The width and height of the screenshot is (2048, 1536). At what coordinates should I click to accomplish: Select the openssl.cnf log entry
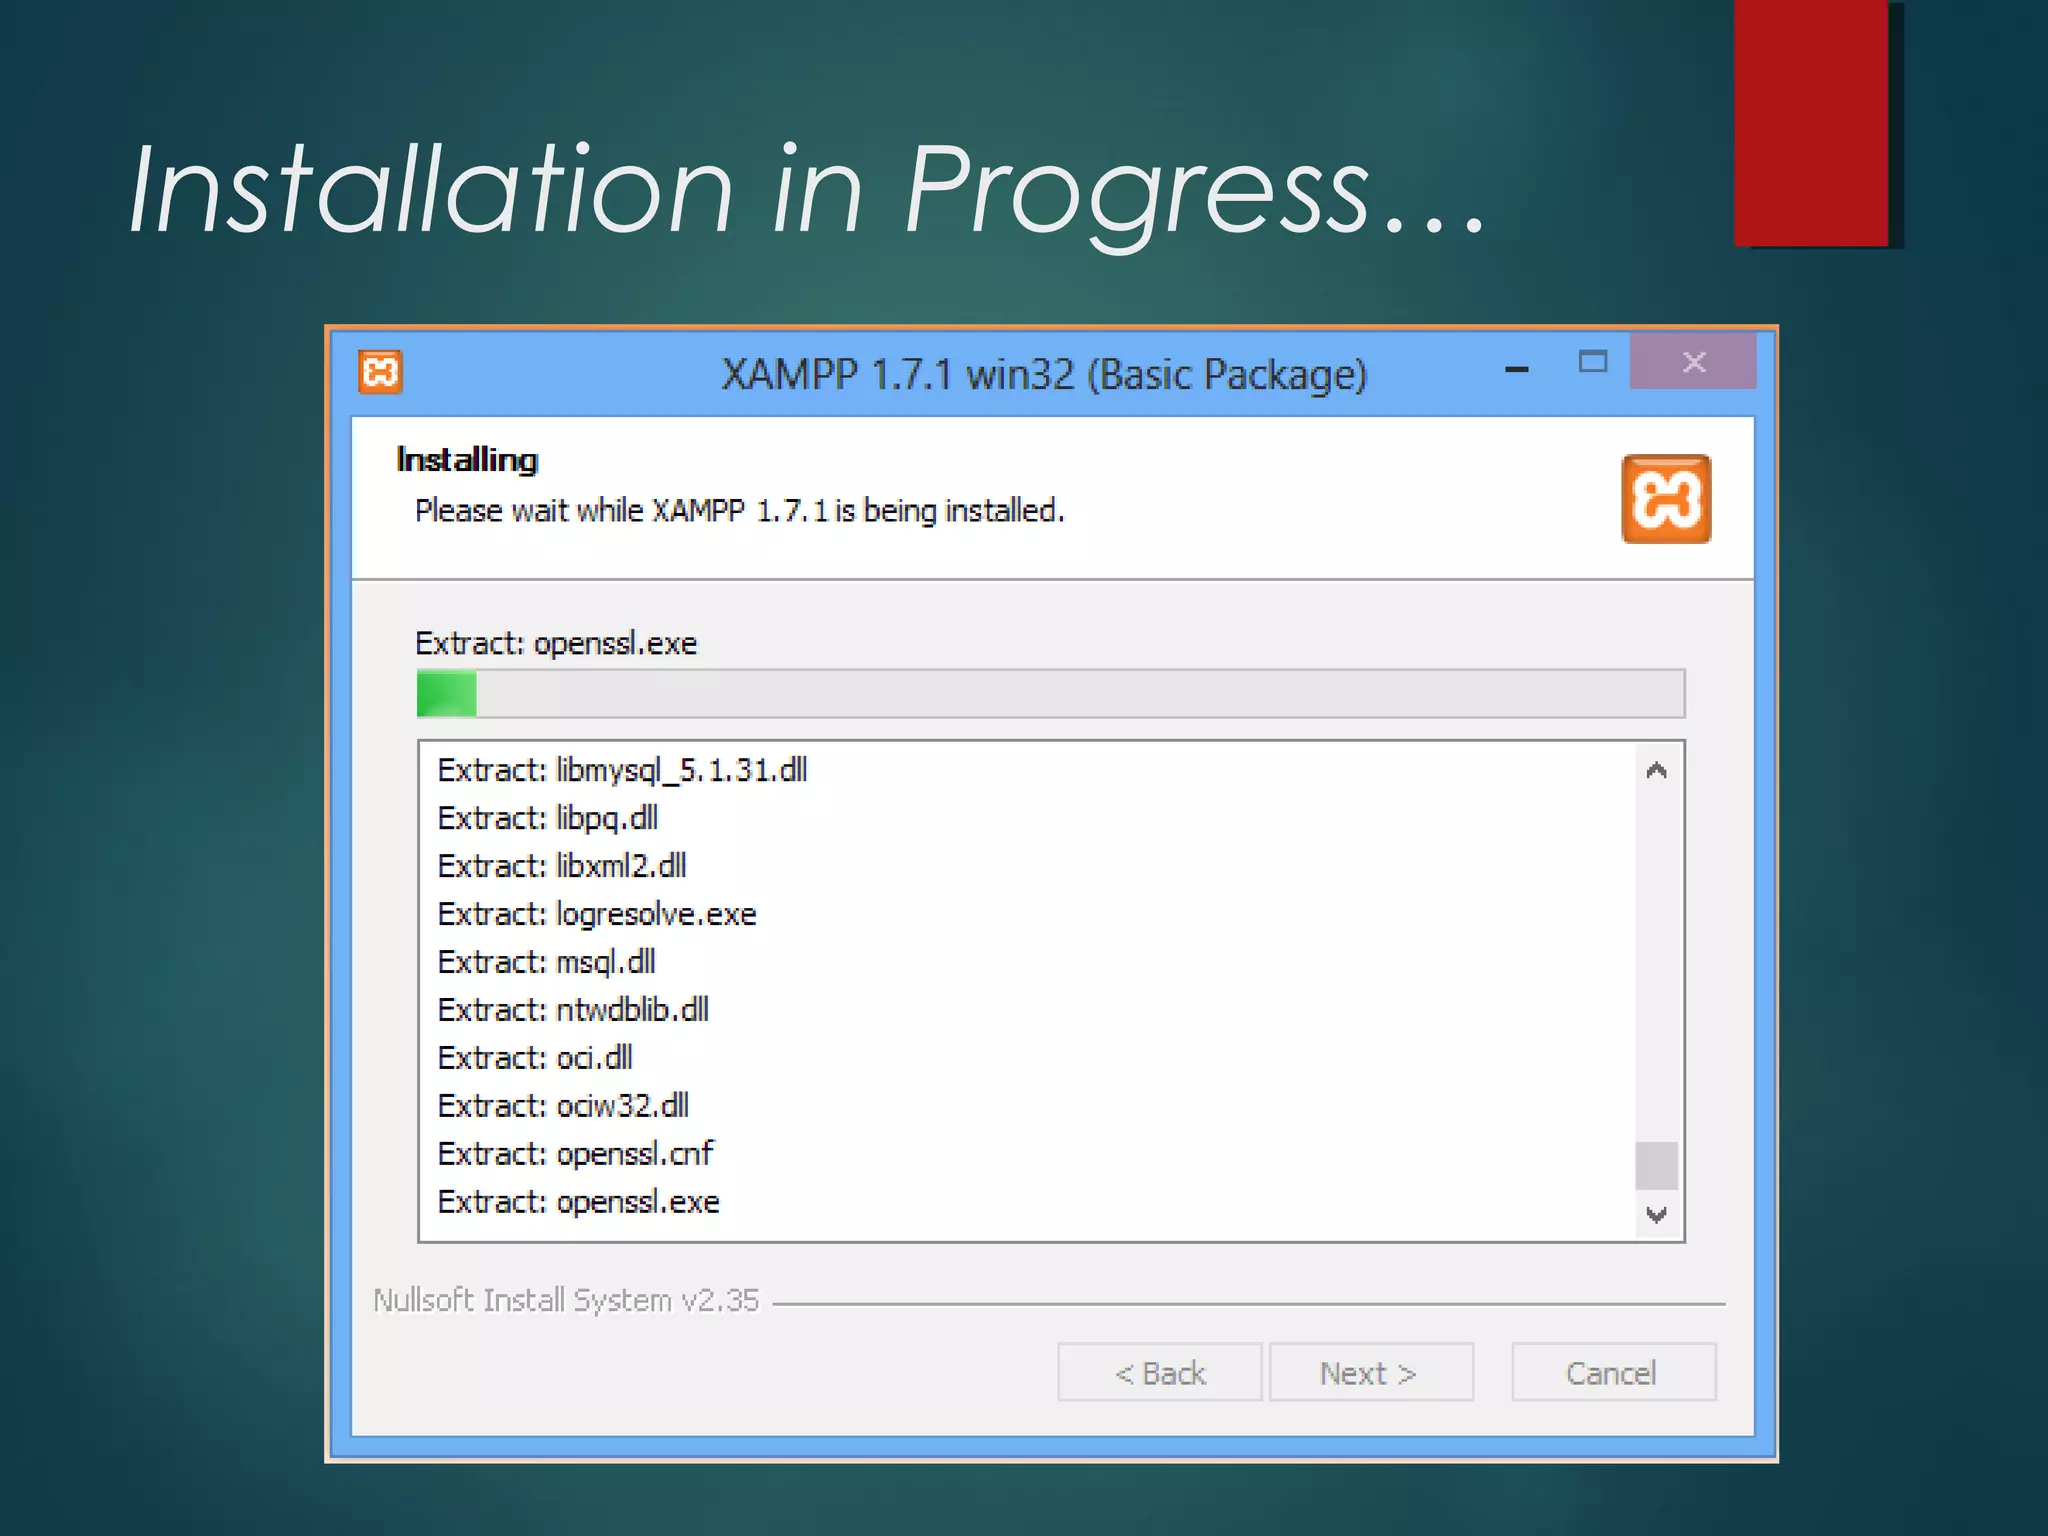(575, 1154)
